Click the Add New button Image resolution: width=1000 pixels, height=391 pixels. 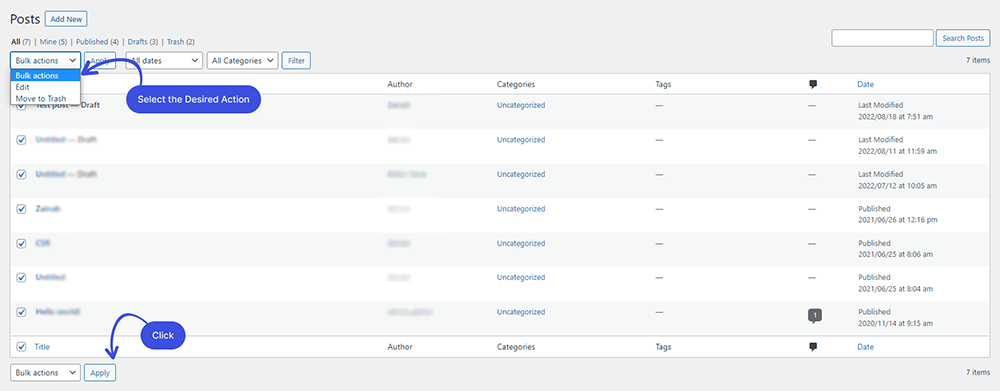click(x=66, y=19)
